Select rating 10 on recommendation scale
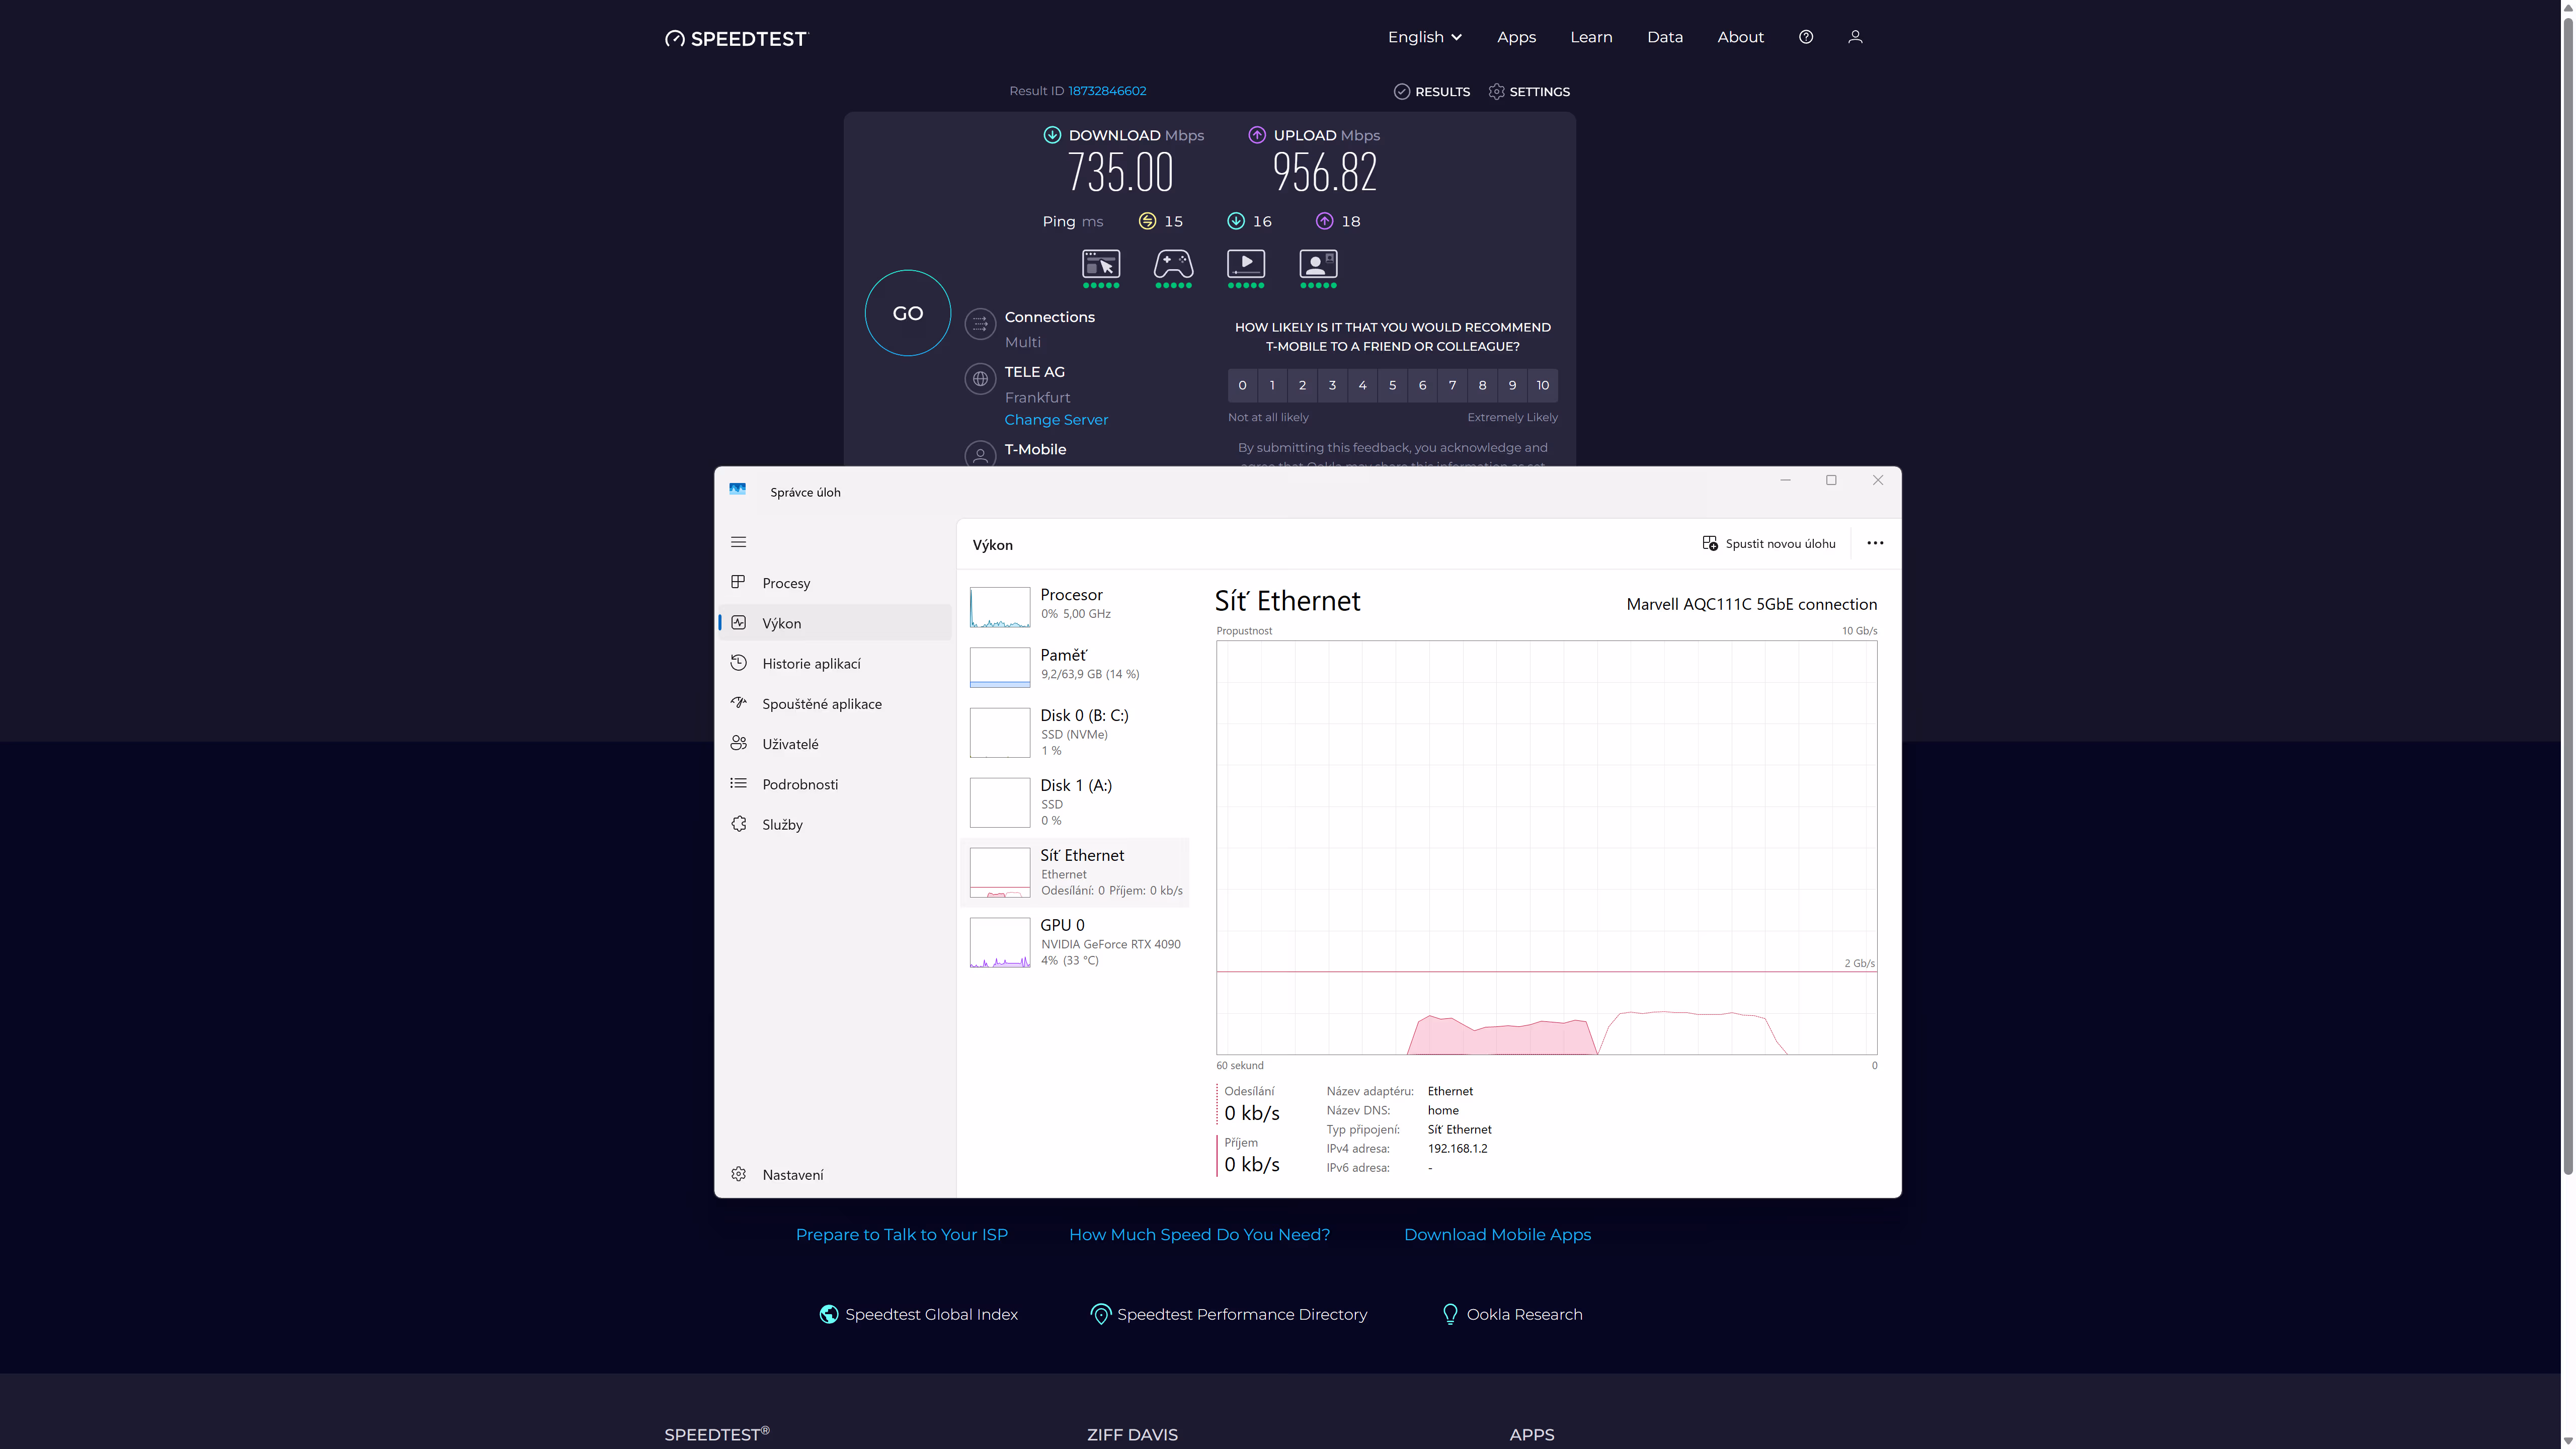This screenshot has width=2576, height=1449. click(x=1542, y=385)
